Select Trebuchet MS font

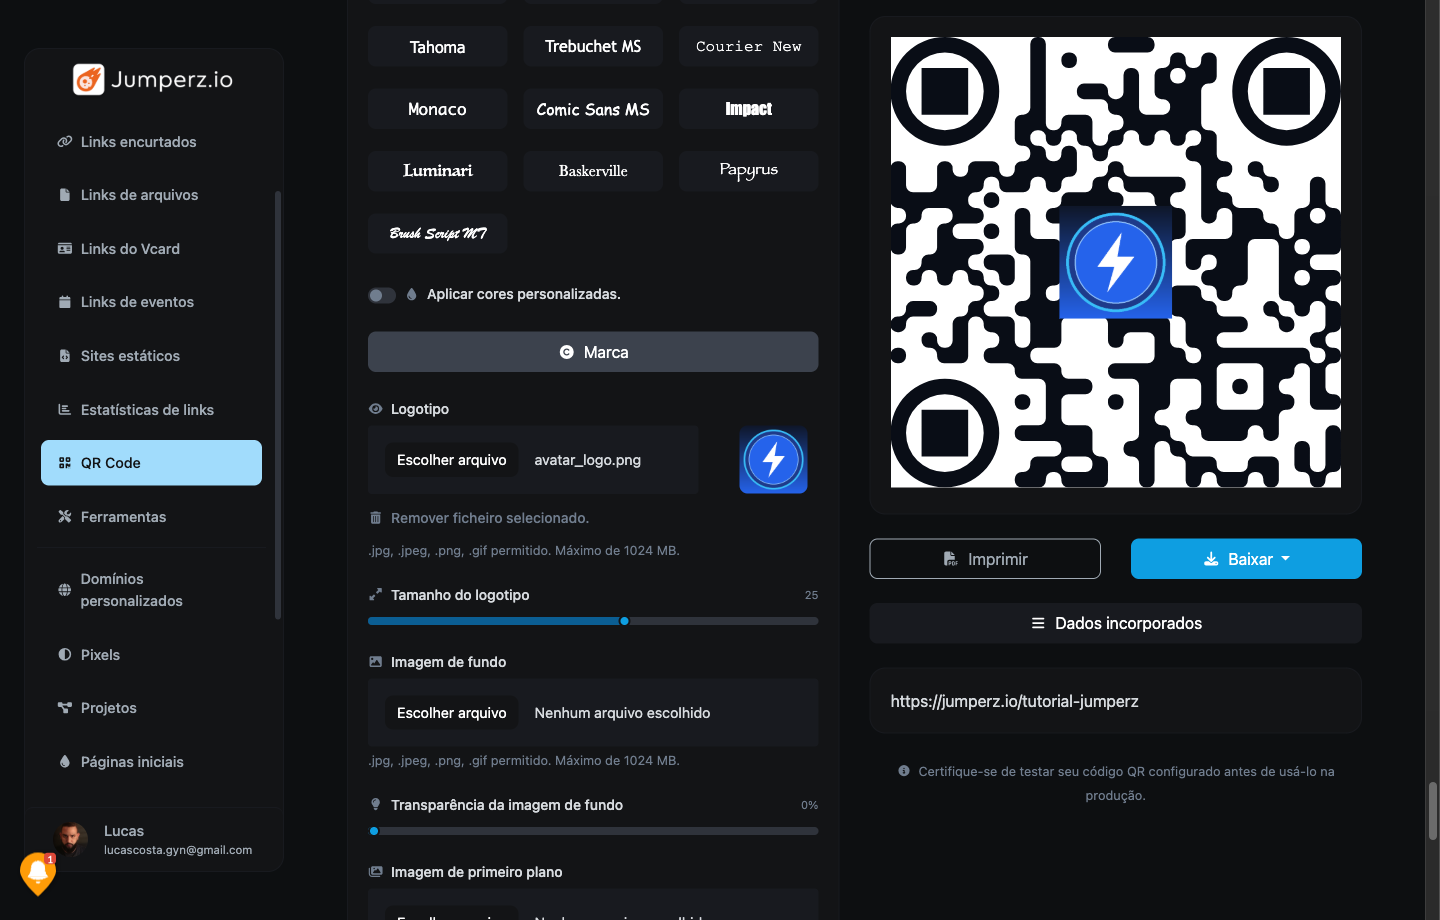point(593,47)
